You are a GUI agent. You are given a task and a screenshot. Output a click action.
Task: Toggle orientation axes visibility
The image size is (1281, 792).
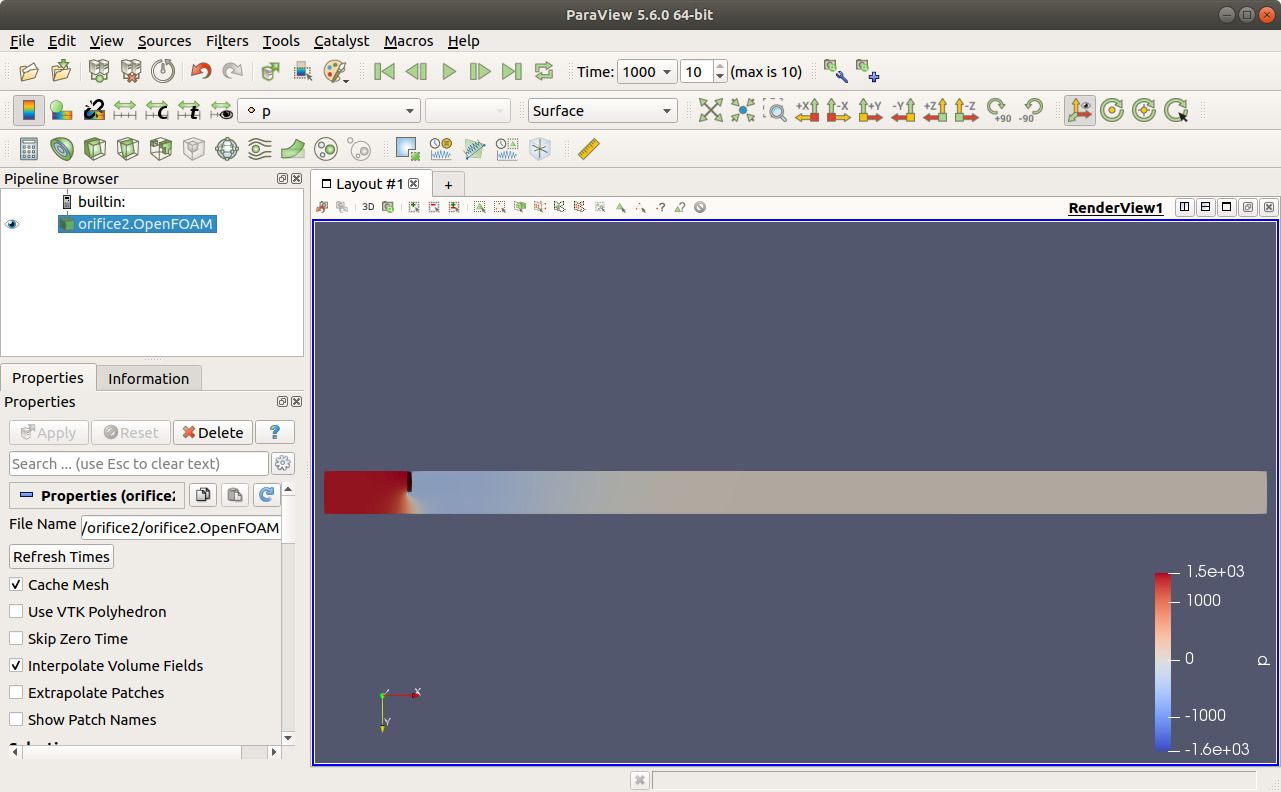(x=1080, y=110)
